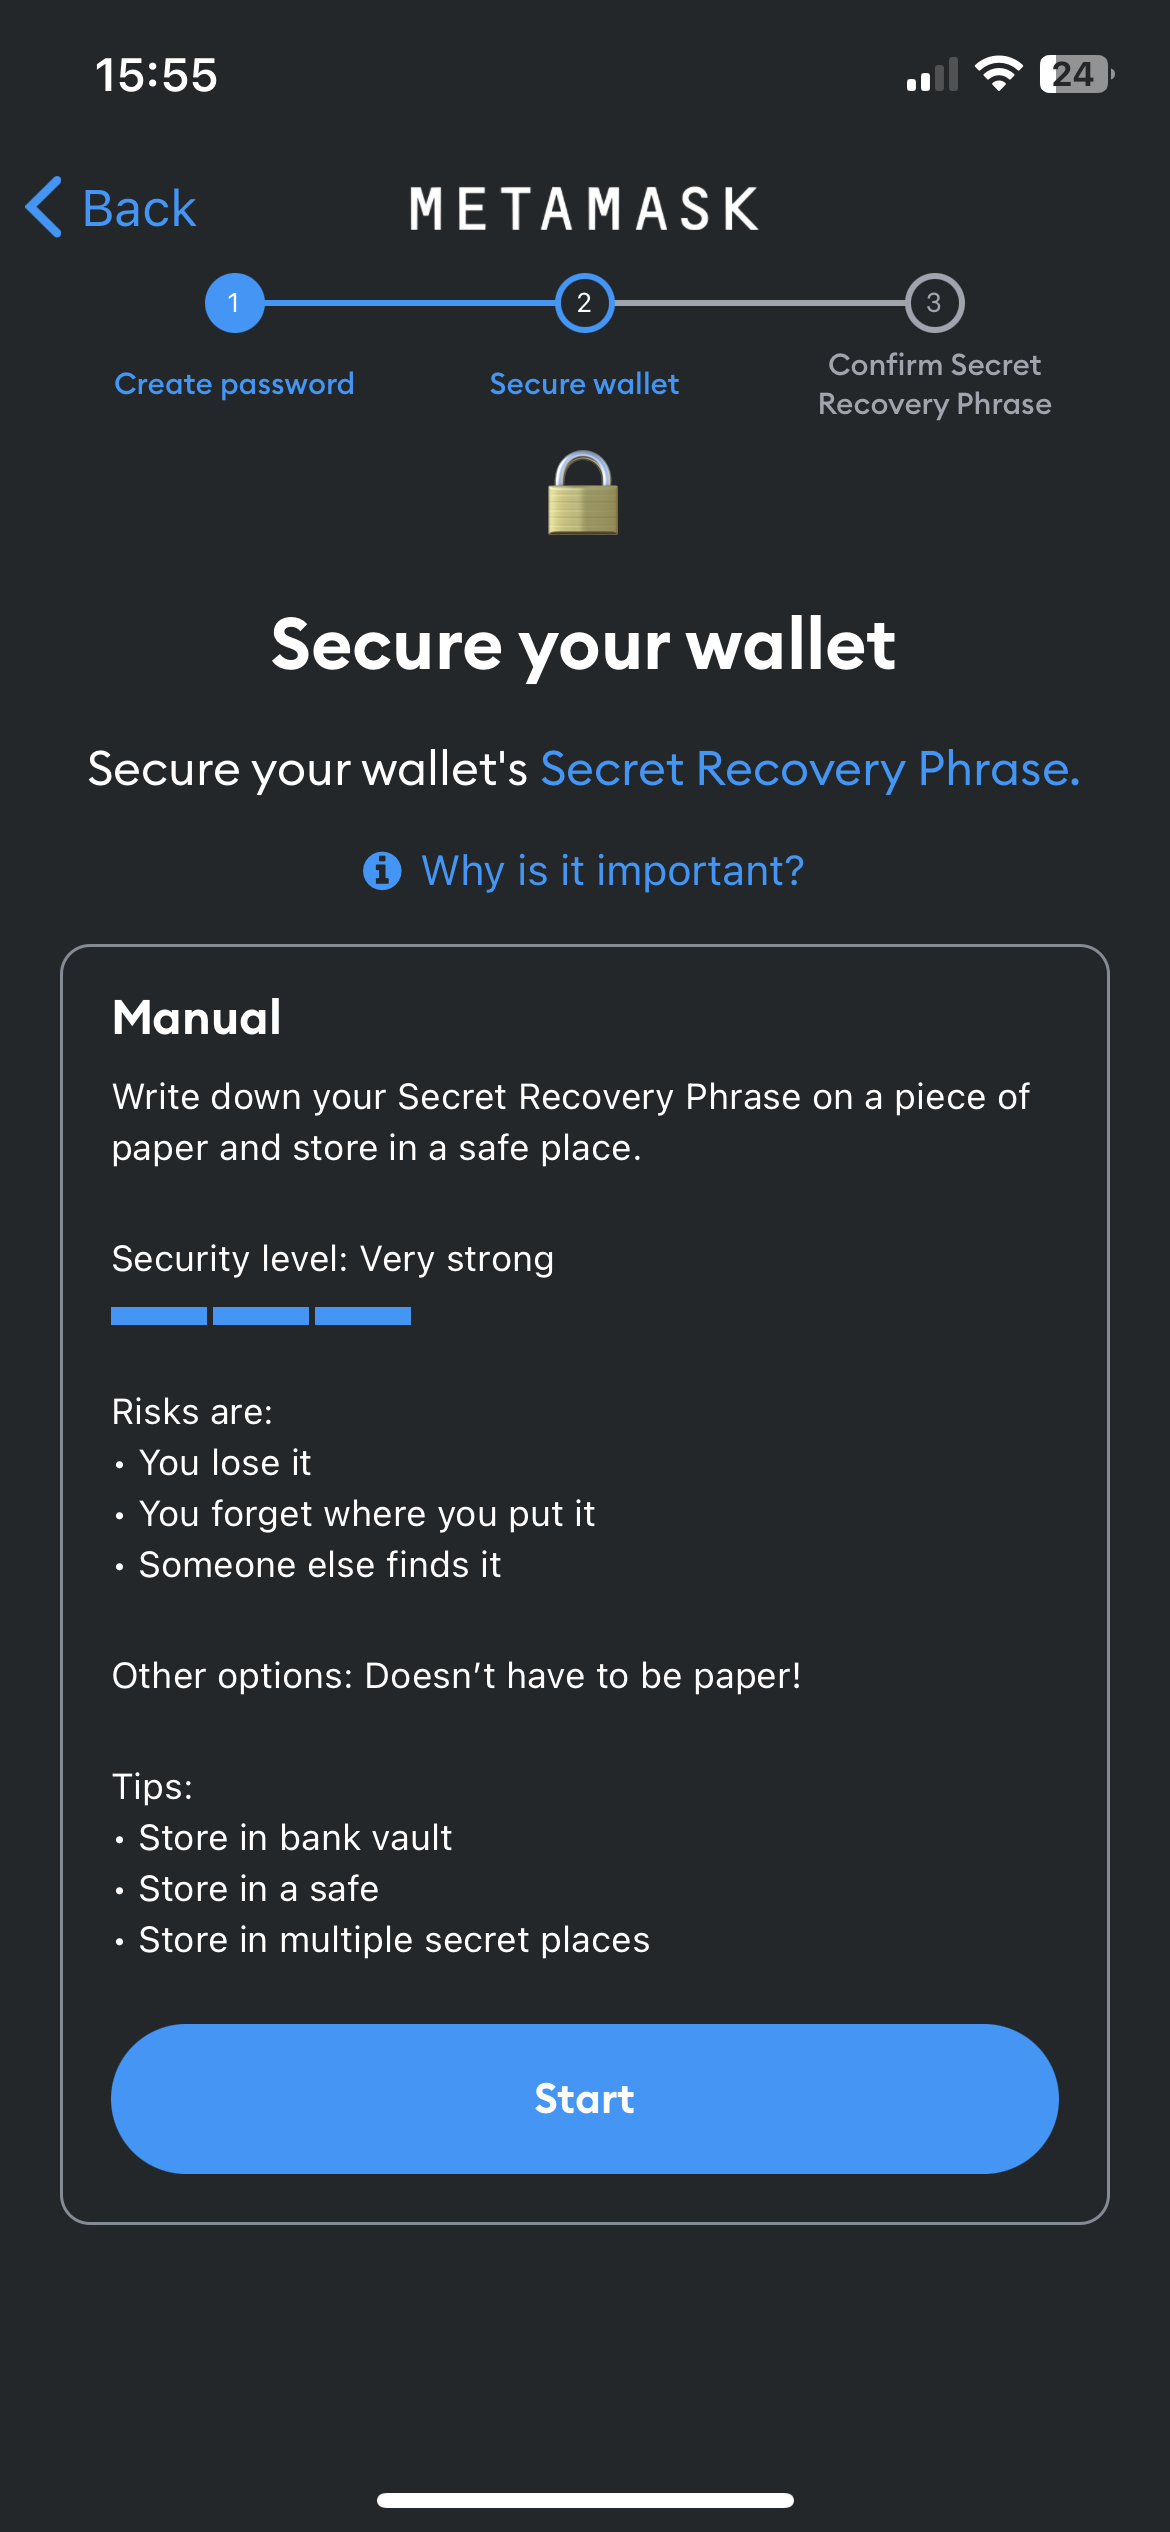The width and height of the screenshot is (1170, 2532).
Task: Open the Secret Recovery Phrase link
Action: point(811,769)
